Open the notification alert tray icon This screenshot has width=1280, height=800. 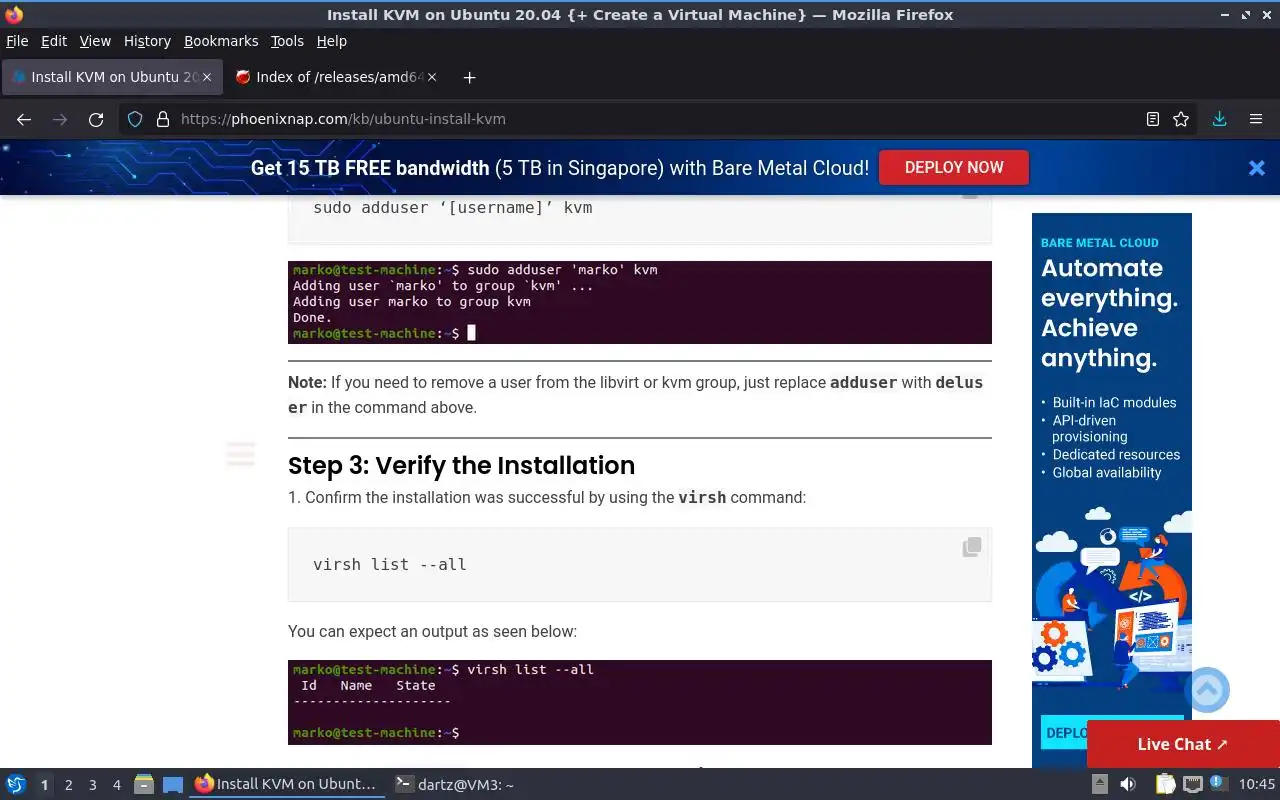pyautogui.click(x=1218, y=784)
